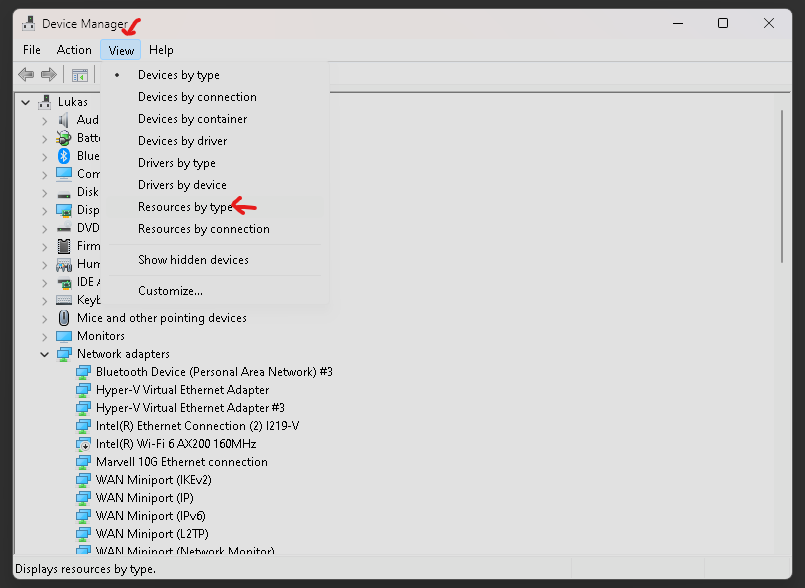This screenshot has width=805, height=588.
Task: Switch to Devices by connection view
Action: click(x=197, y=97)
